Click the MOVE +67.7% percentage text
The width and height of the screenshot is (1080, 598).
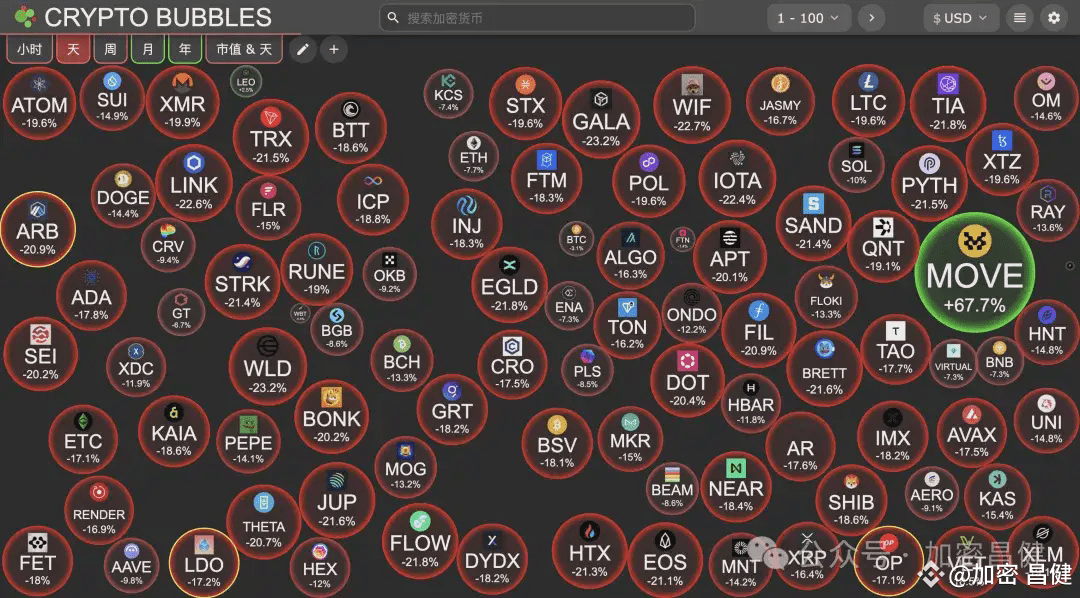point(975,306)
